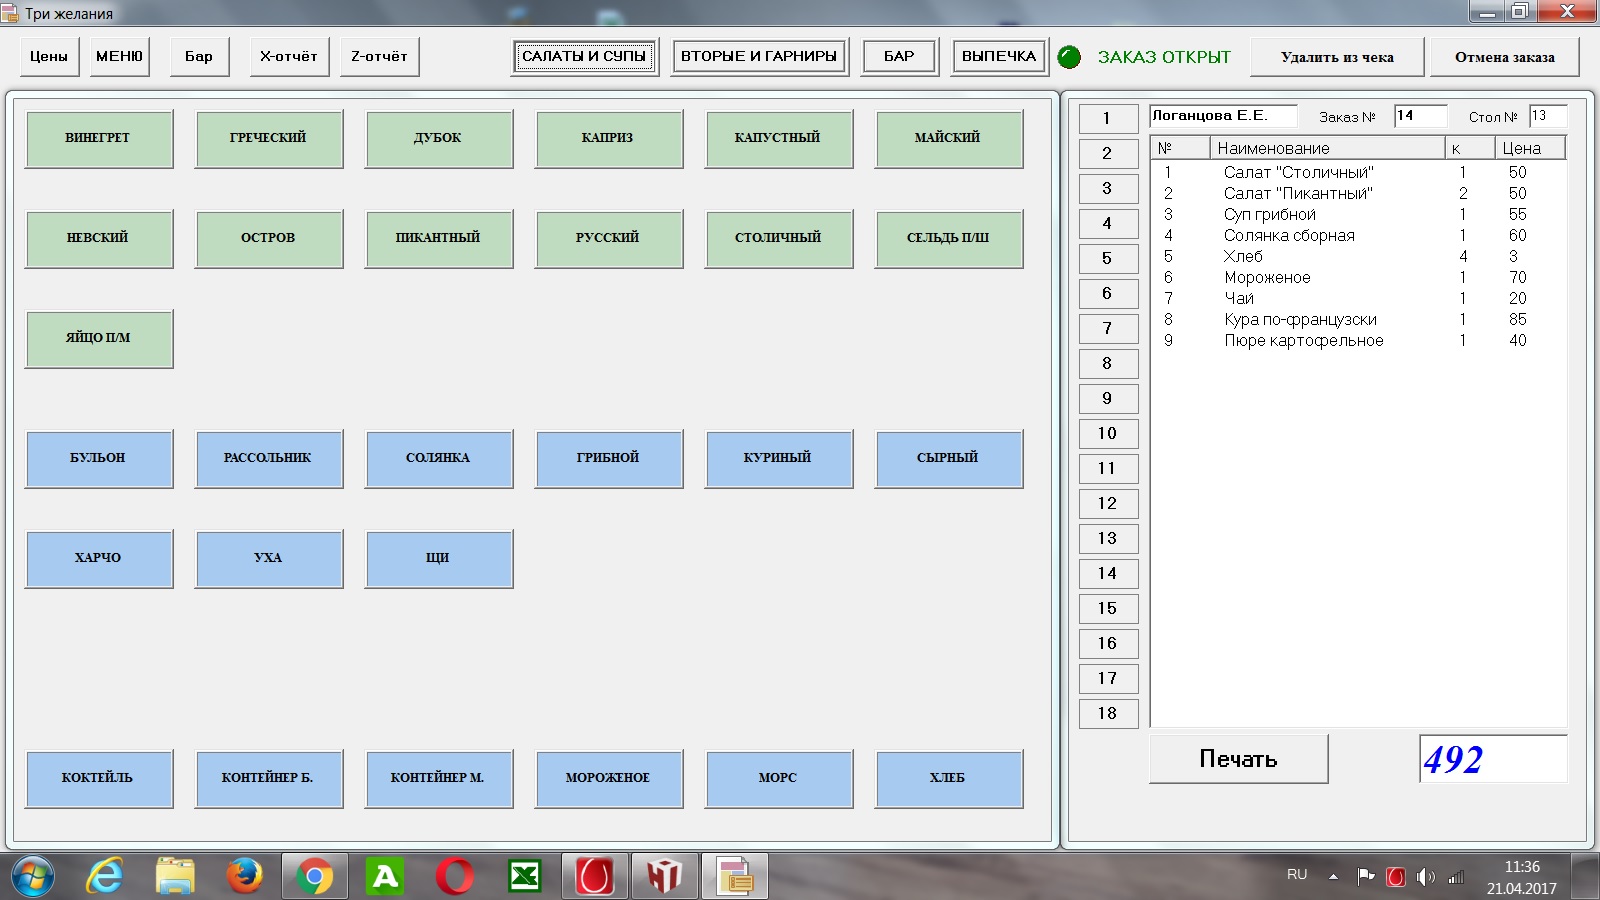Screen dimensions: 1600x900
Task: Select the Солянка сборная row in the order
Action: click(x=1289, y=236)
